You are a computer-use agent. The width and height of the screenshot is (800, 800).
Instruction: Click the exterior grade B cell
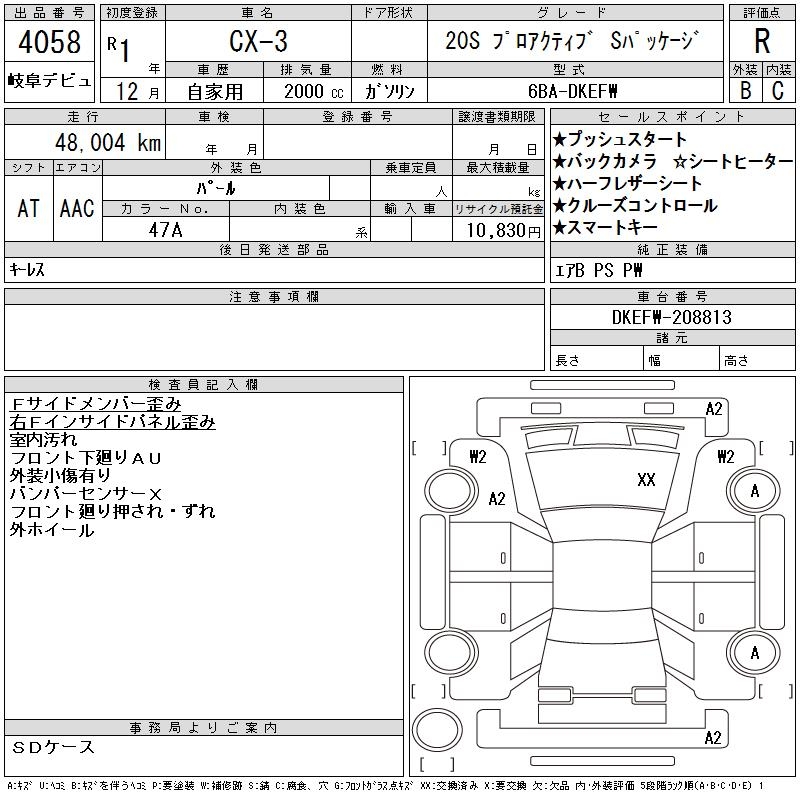coord(745,90)
